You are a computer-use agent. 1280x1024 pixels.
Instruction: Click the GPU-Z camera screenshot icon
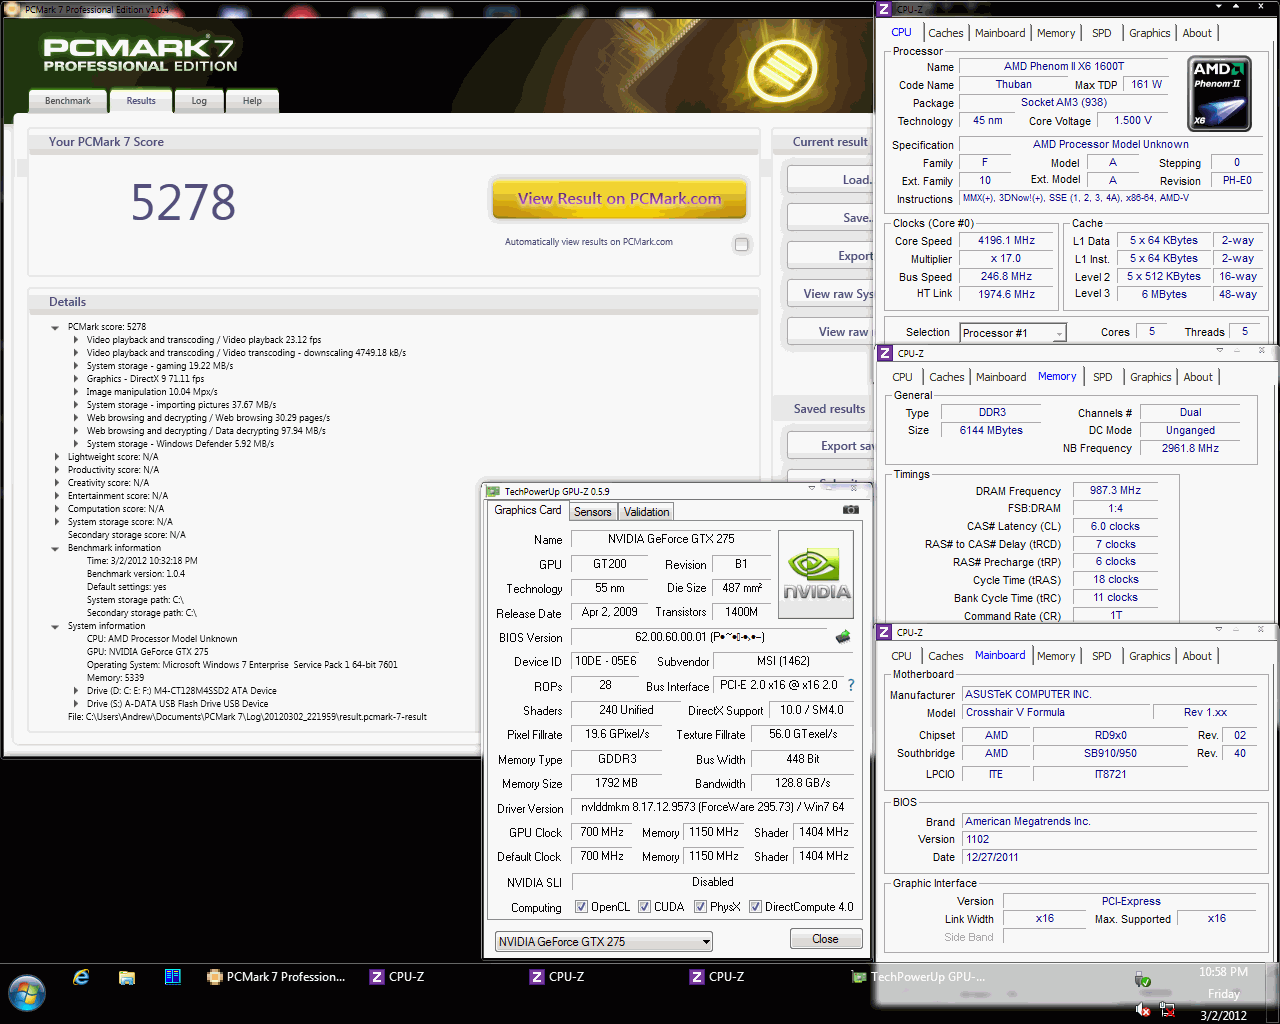coord(850,510)
